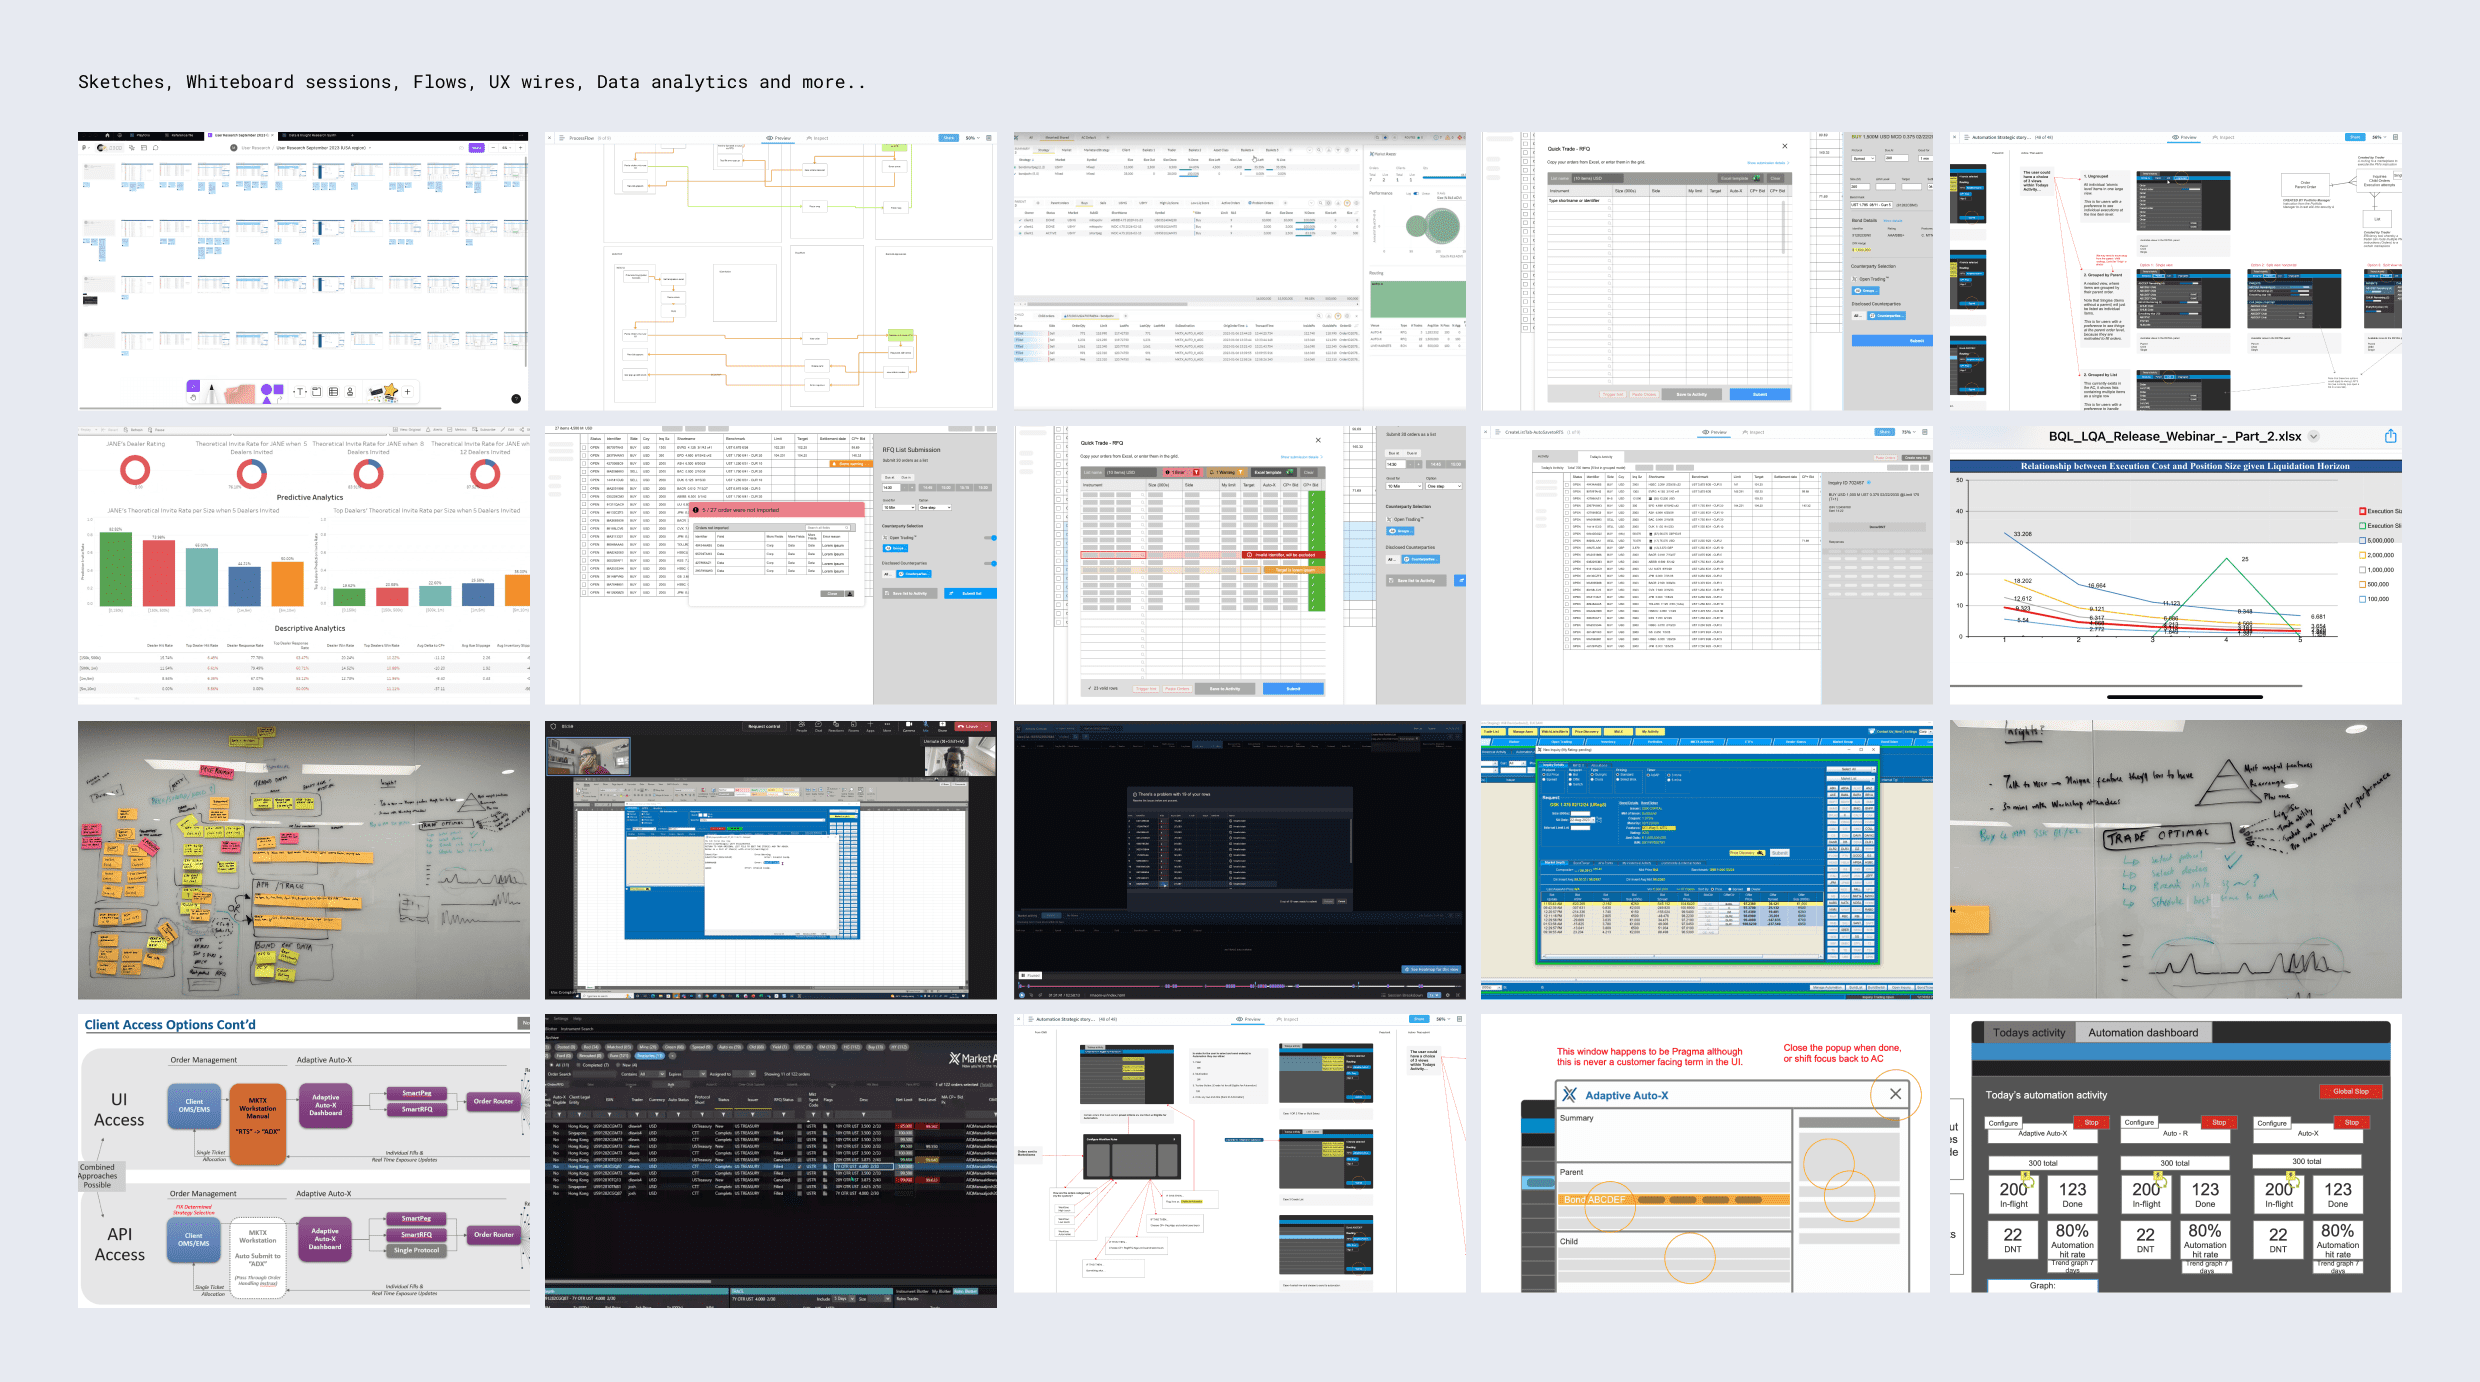Tick the 1,000,000 legend checkbox in the chart
Screen dimensions: 2480x1382
click(x=2363, y=570)
